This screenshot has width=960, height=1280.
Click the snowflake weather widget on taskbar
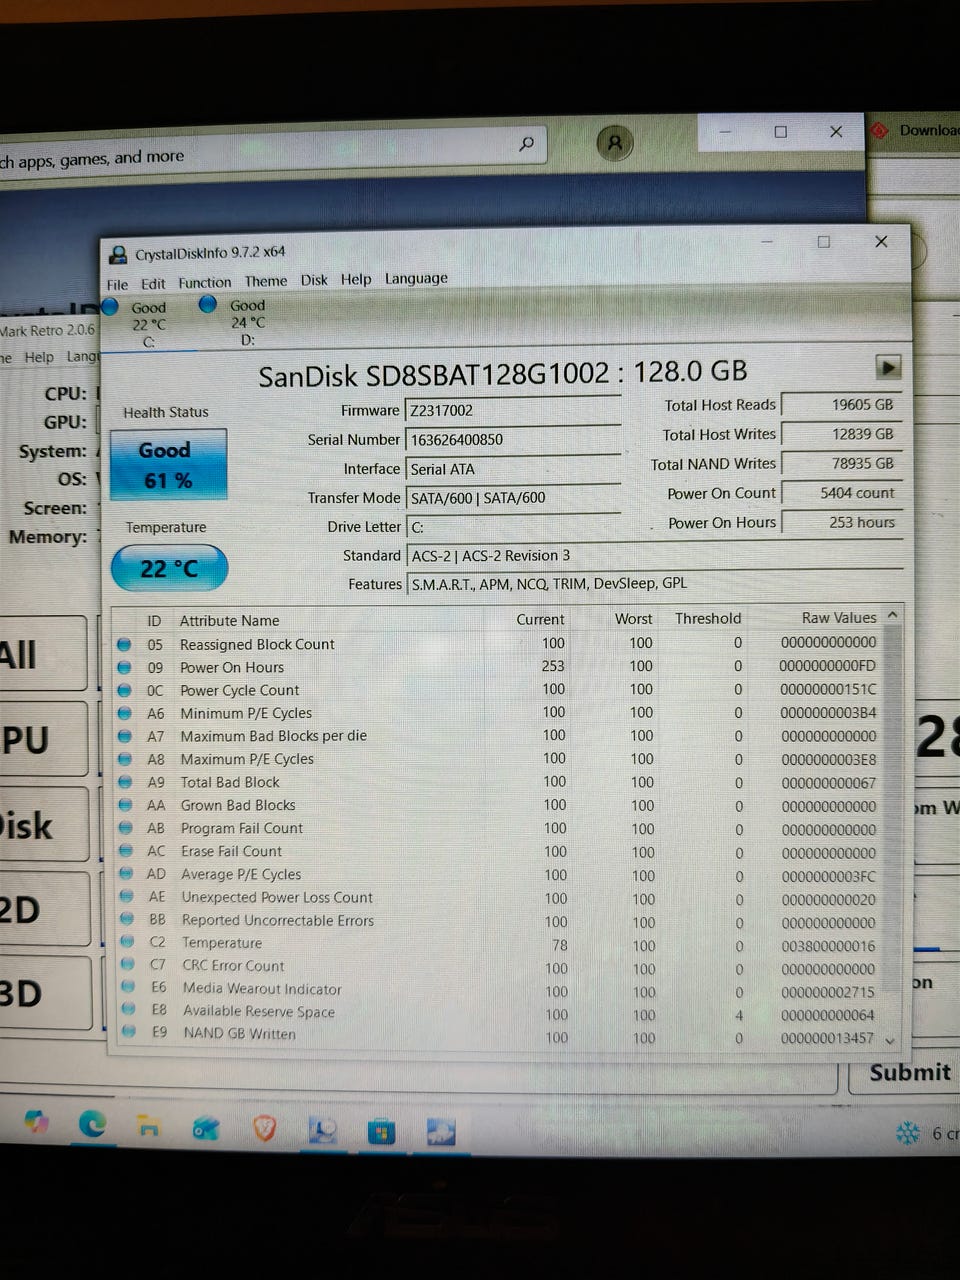point(907,1133)
